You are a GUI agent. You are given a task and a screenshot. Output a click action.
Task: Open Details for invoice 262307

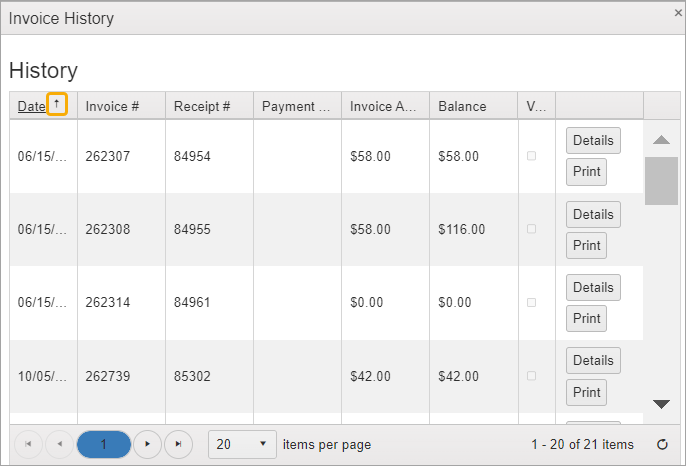coord(593,140)
